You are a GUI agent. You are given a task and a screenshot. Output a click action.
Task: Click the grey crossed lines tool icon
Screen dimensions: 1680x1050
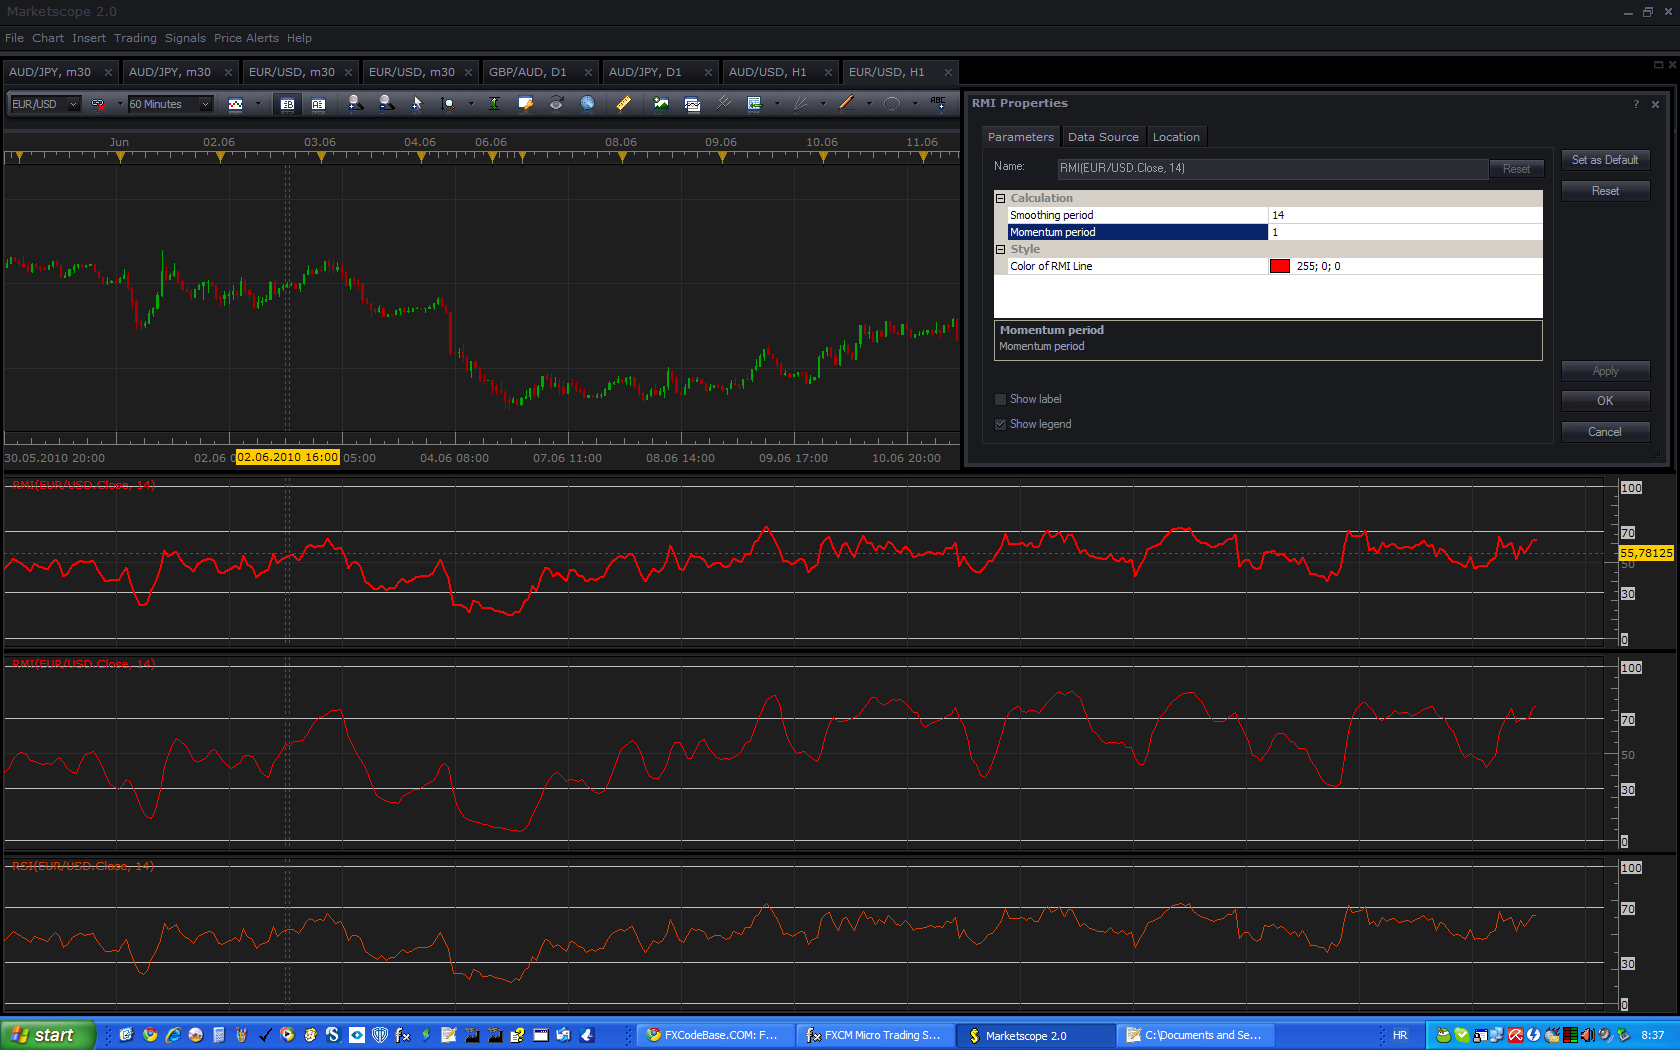click(724, 104)
